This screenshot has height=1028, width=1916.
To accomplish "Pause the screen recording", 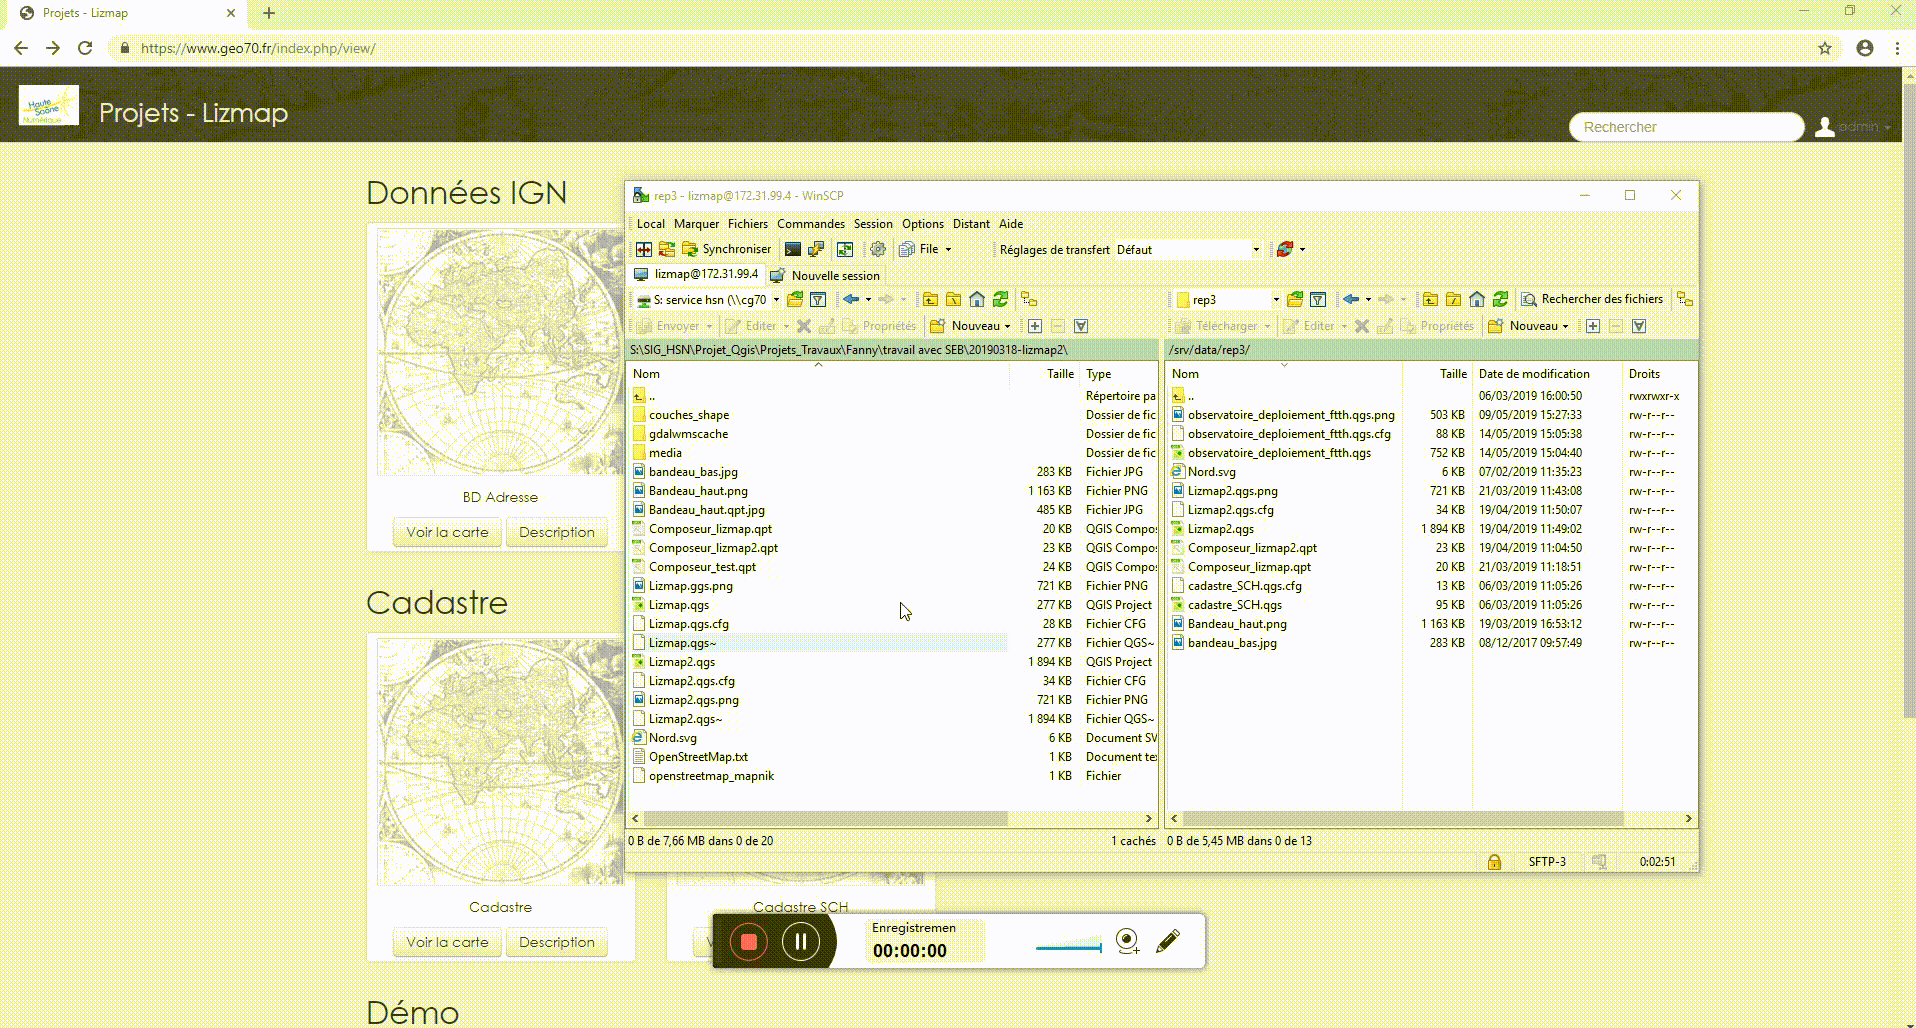I will pyautogui.click(x=801, y=942).
